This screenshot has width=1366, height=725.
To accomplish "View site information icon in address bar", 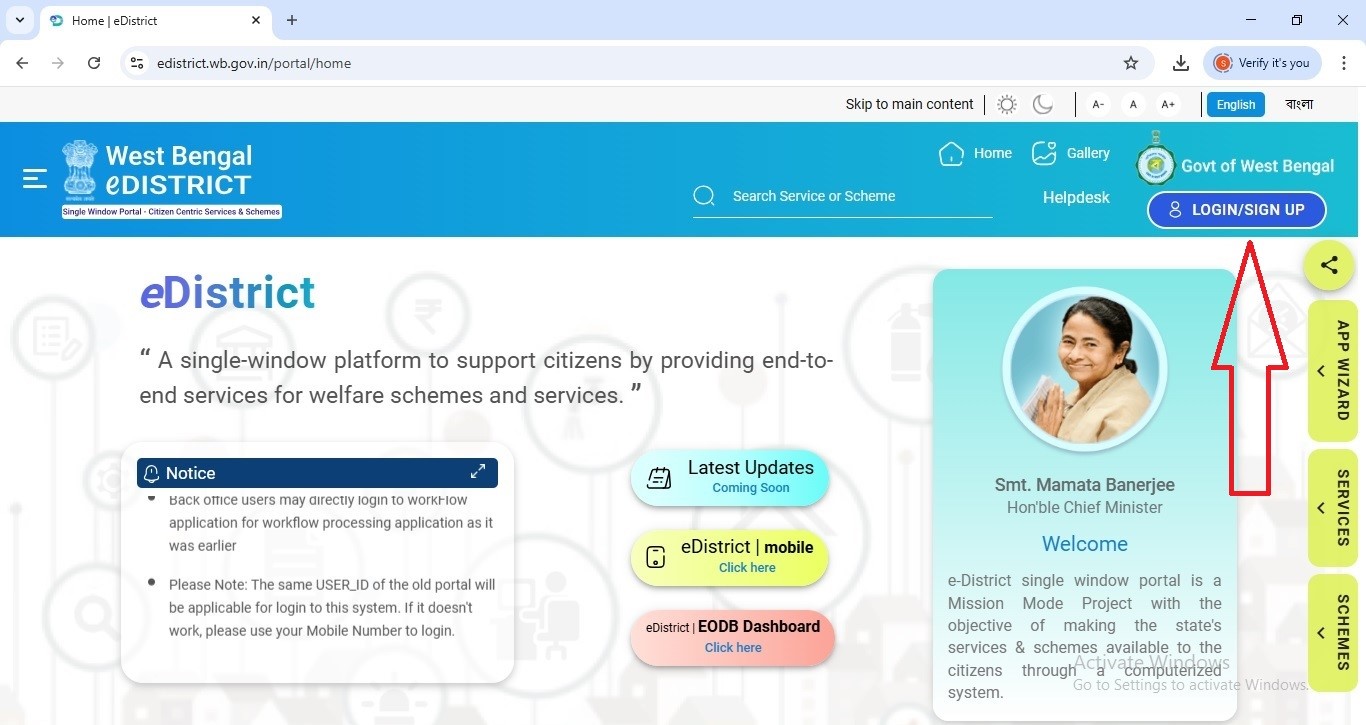I will (x=138, y=63).
